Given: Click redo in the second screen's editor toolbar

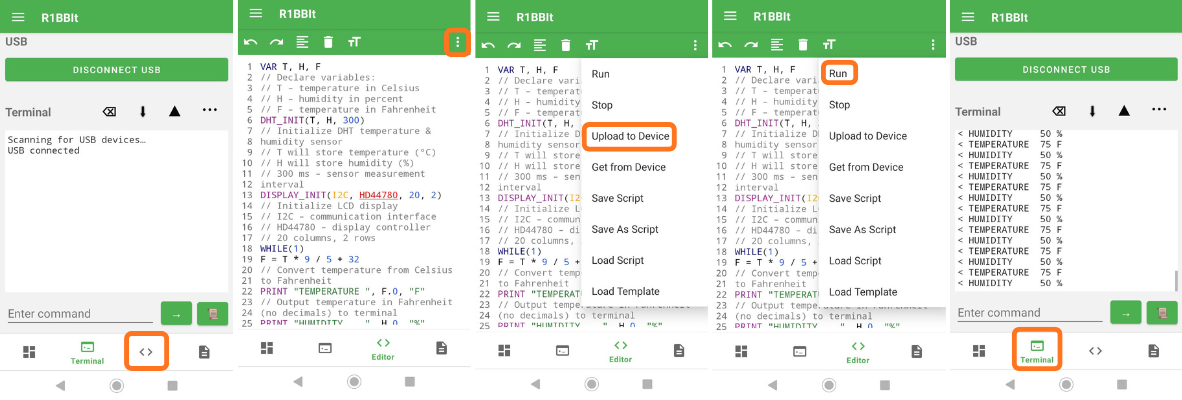Looking at the screenshot, I should [276, 42].
